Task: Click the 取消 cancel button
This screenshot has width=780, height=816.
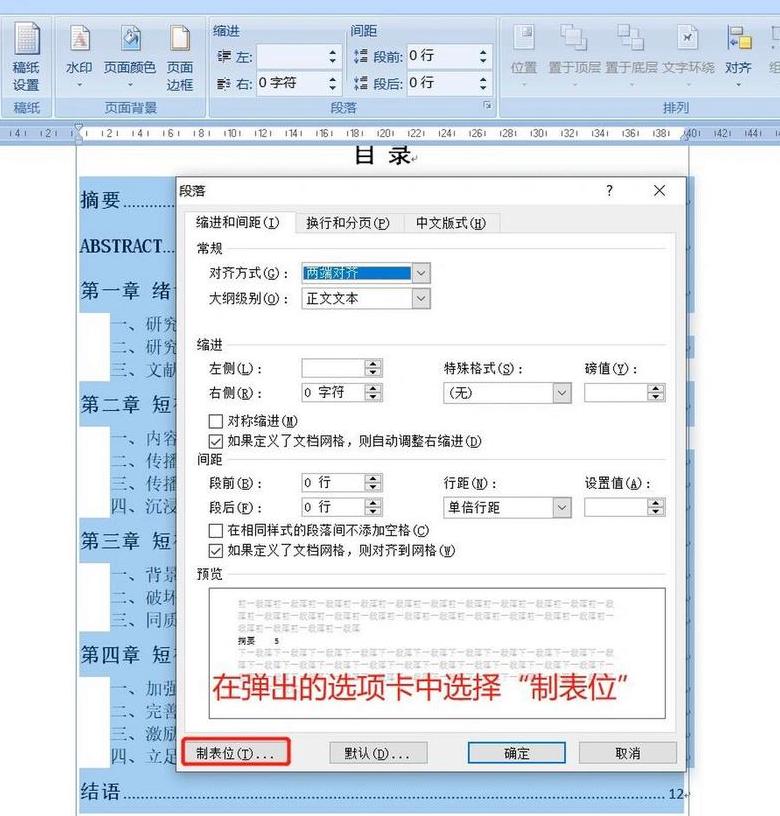Action: click(x=628, y=753)
